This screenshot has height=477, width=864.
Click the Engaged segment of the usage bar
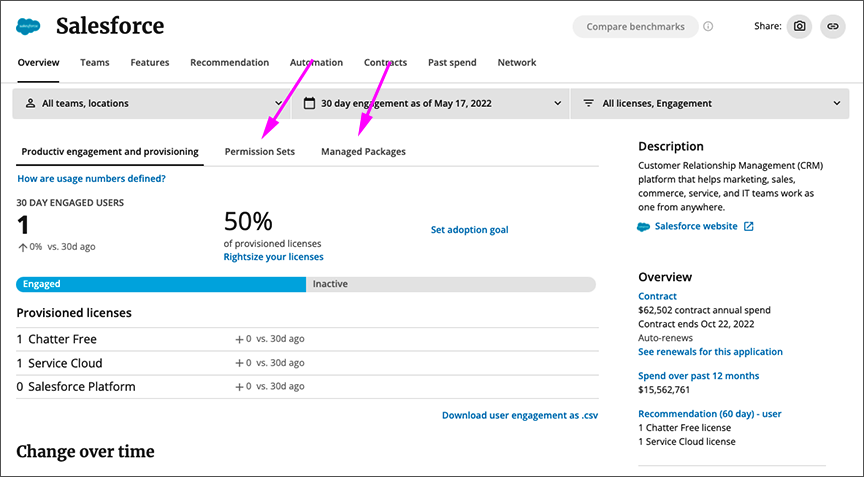tap(161, 284)
